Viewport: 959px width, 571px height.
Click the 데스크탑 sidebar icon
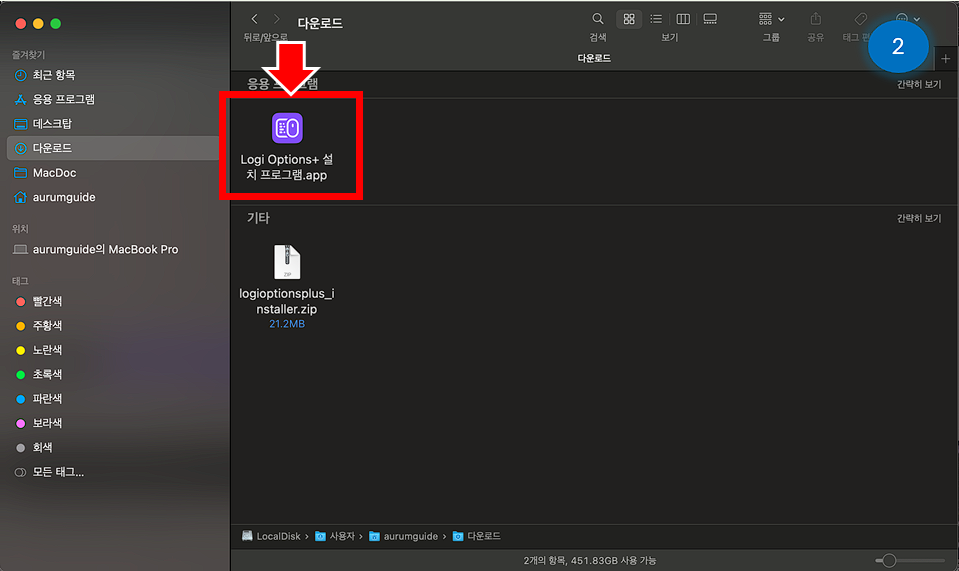click(20, 124)
